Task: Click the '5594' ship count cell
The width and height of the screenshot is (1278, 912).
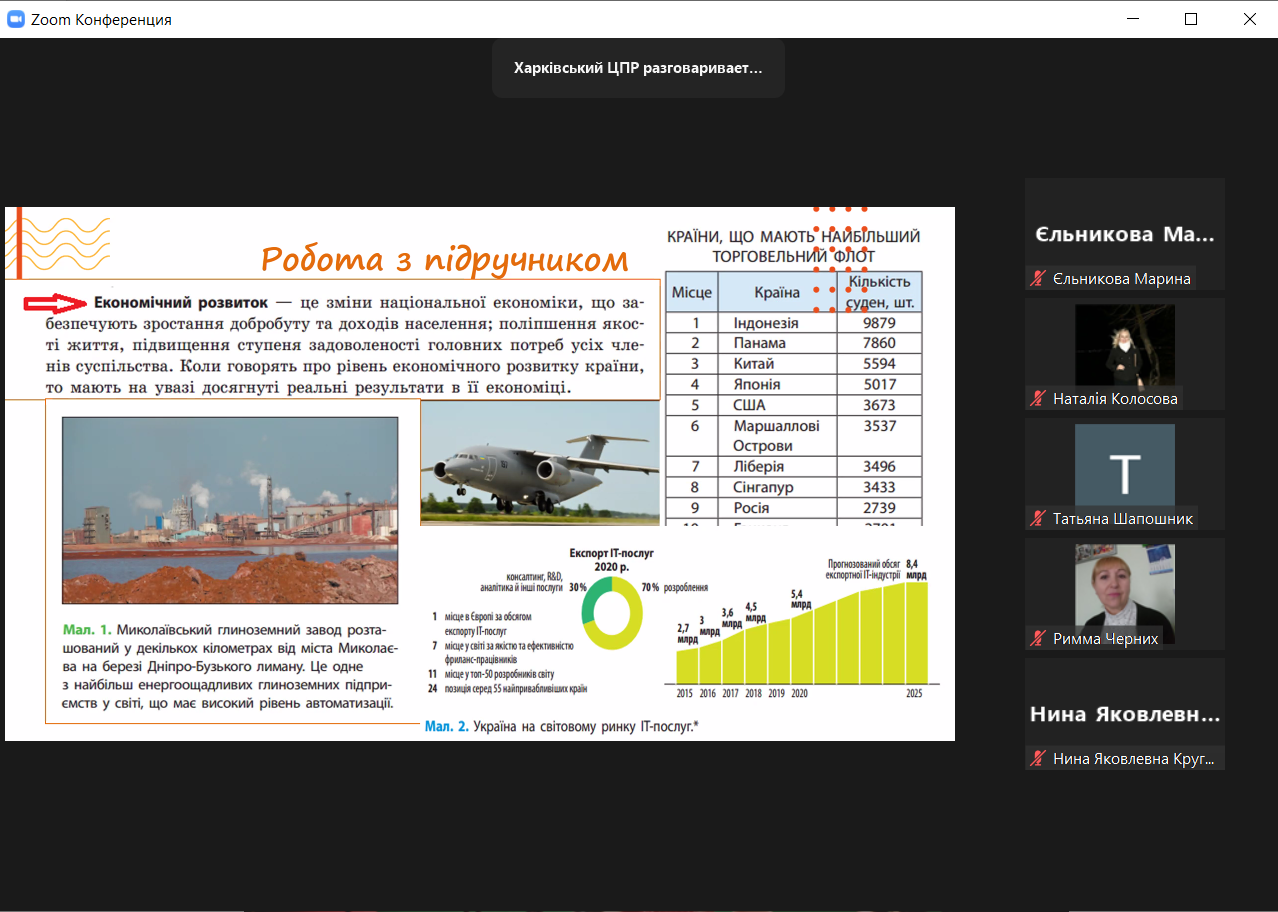Action: click(879, 364)
